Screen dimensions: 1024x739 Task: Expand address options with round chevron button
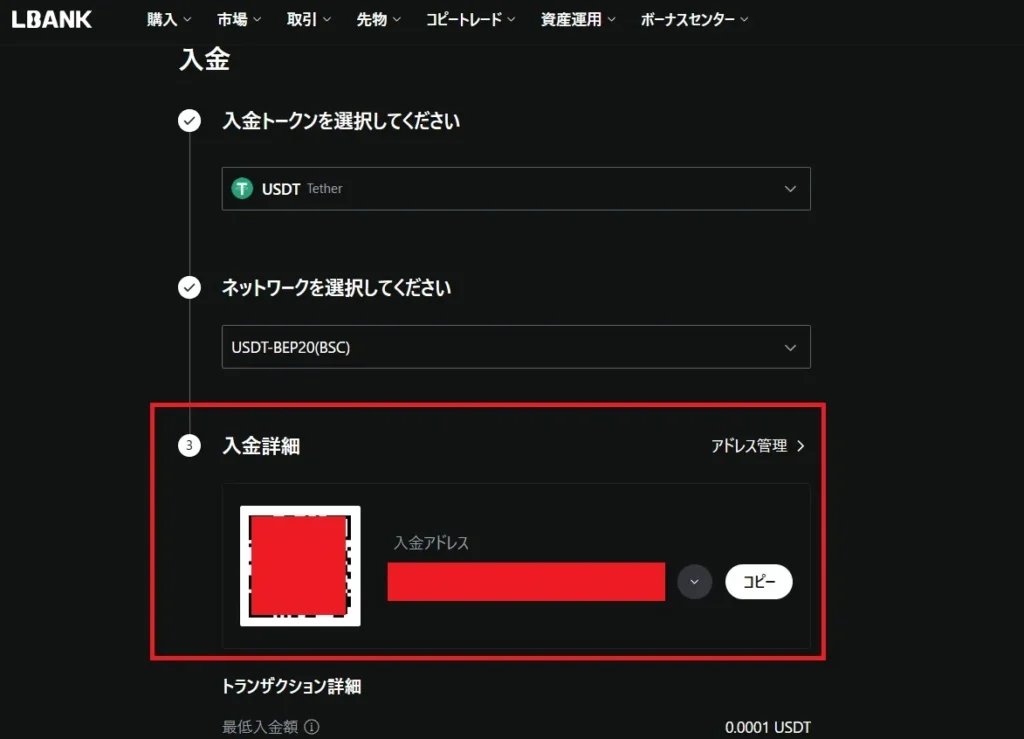(694, 581)
